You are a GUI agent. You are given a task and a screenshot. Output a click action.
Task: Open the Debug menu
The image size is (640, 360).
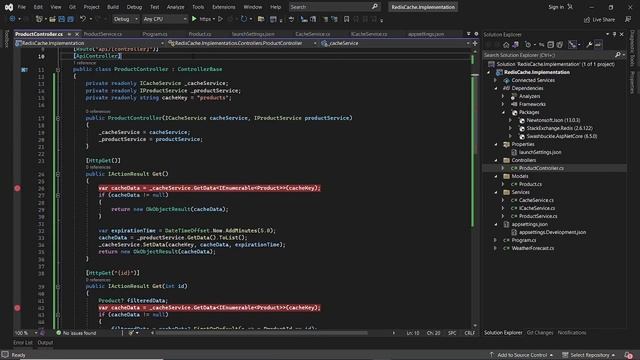pyautogui.click(x=134, y=7)
